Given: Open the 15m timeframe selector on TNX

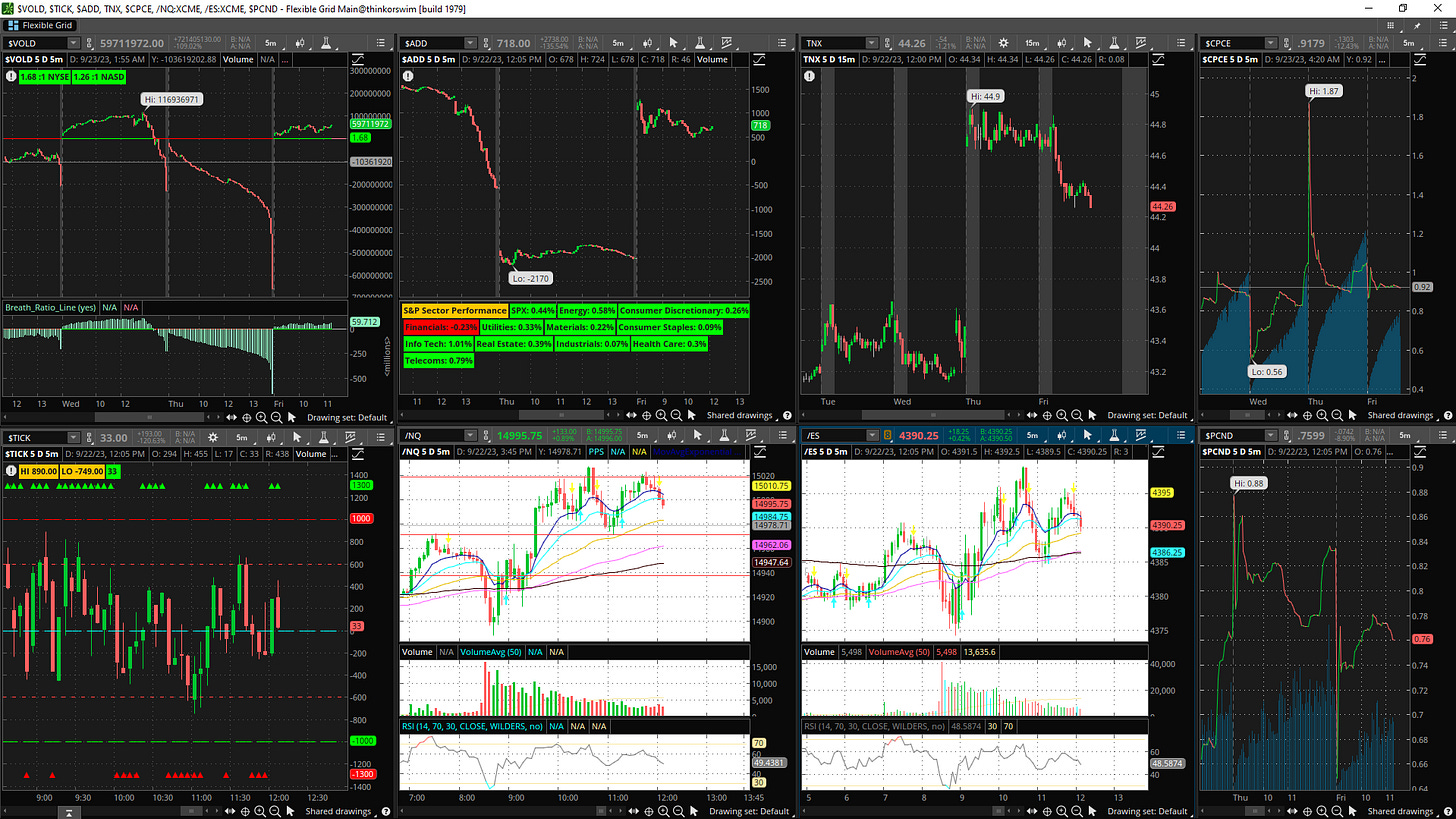Looking at the screenshot, I should point(1032,43).
